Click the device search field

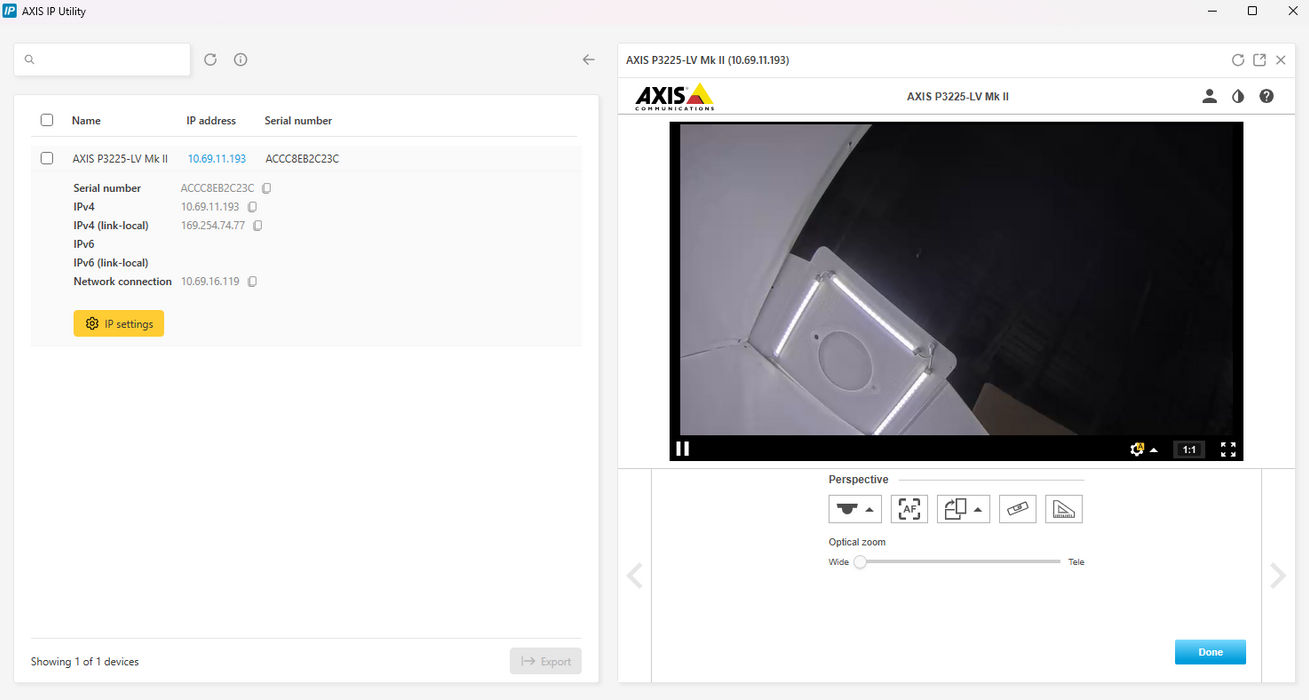tap(102, 60)
